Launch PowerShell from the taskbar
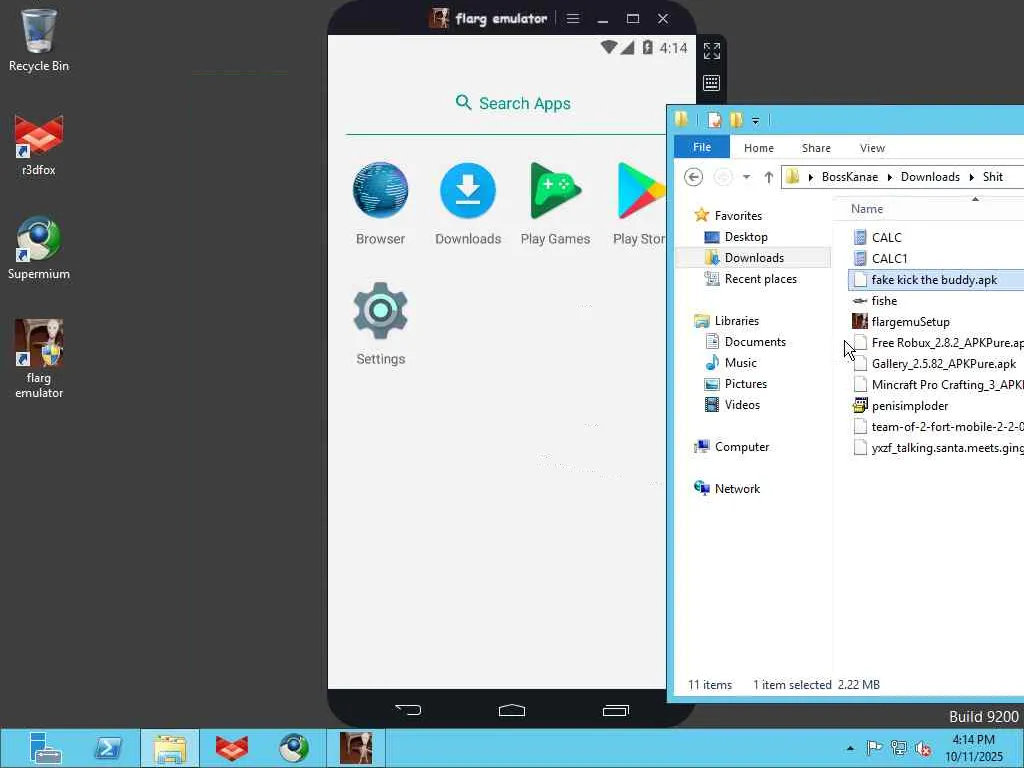1024x768 pixels. point(108,748)
